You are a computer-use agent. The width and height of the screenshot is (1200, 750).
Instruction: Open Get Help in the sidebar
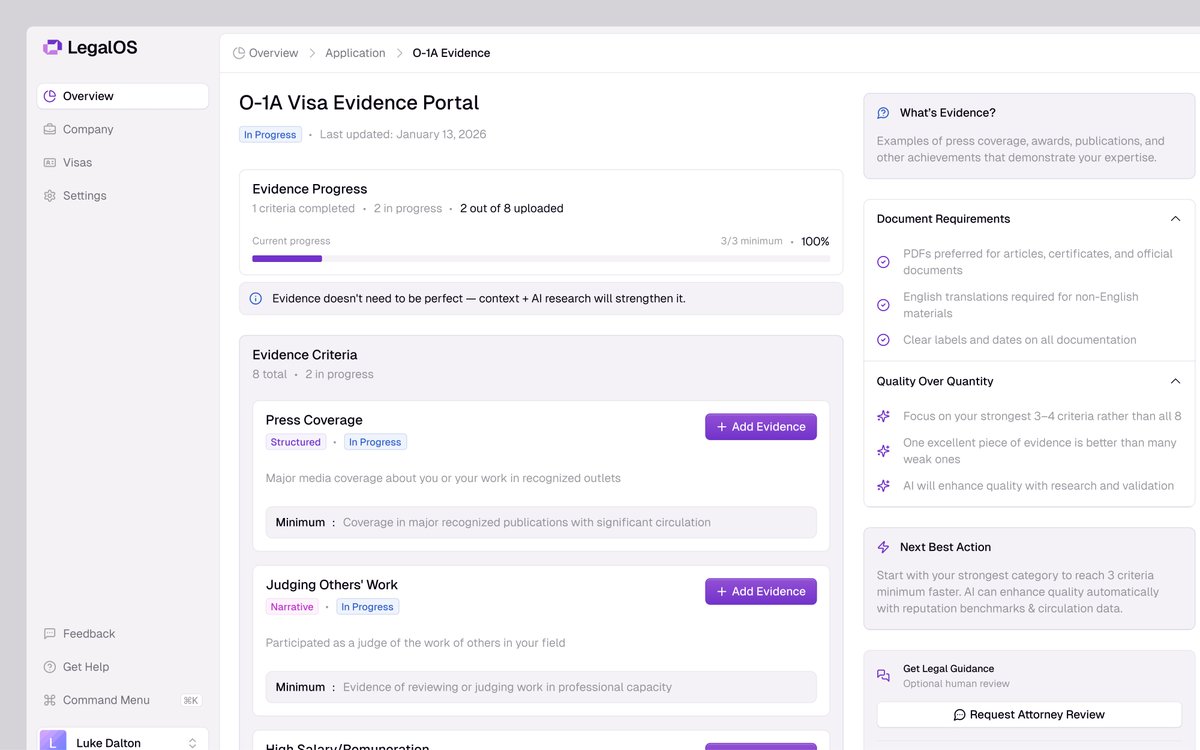click(x=122, y=667)
